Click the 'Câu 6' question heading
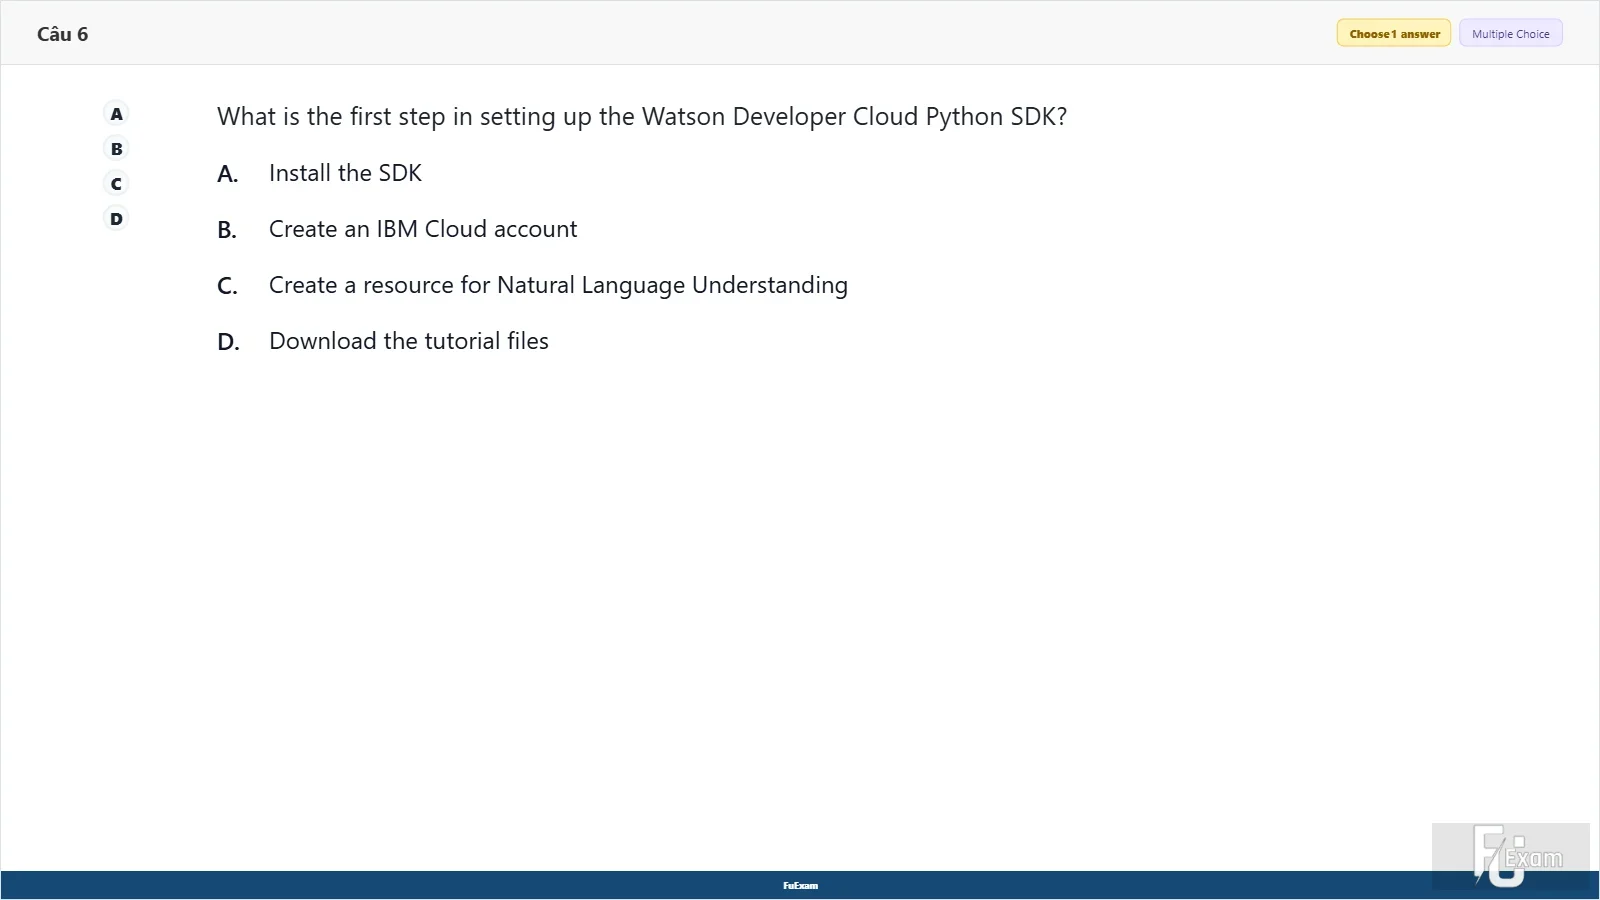 point(62,34)
